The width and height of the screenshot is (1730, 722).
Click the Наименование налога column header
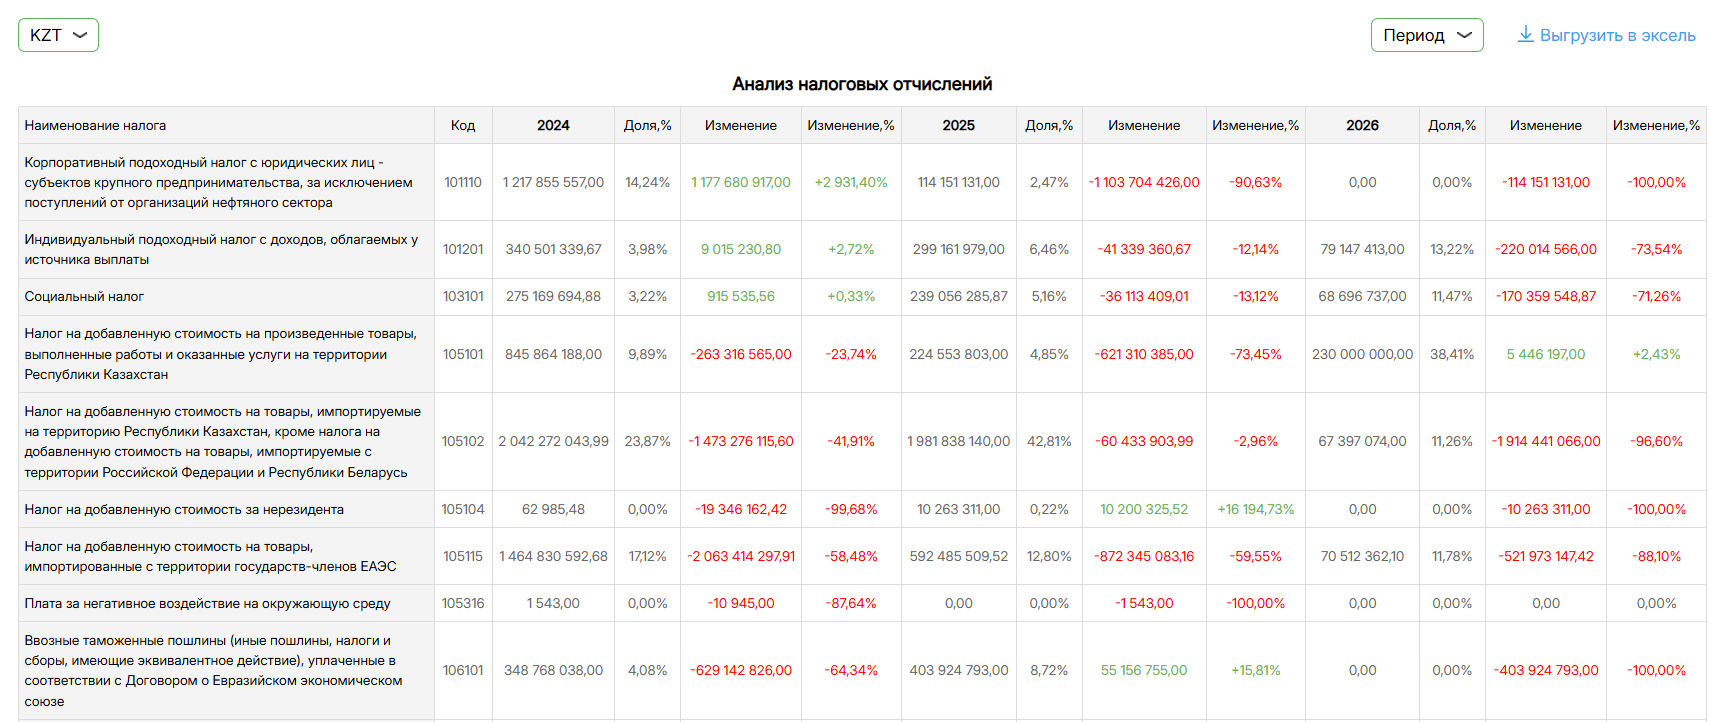click(x=95, y=125)
